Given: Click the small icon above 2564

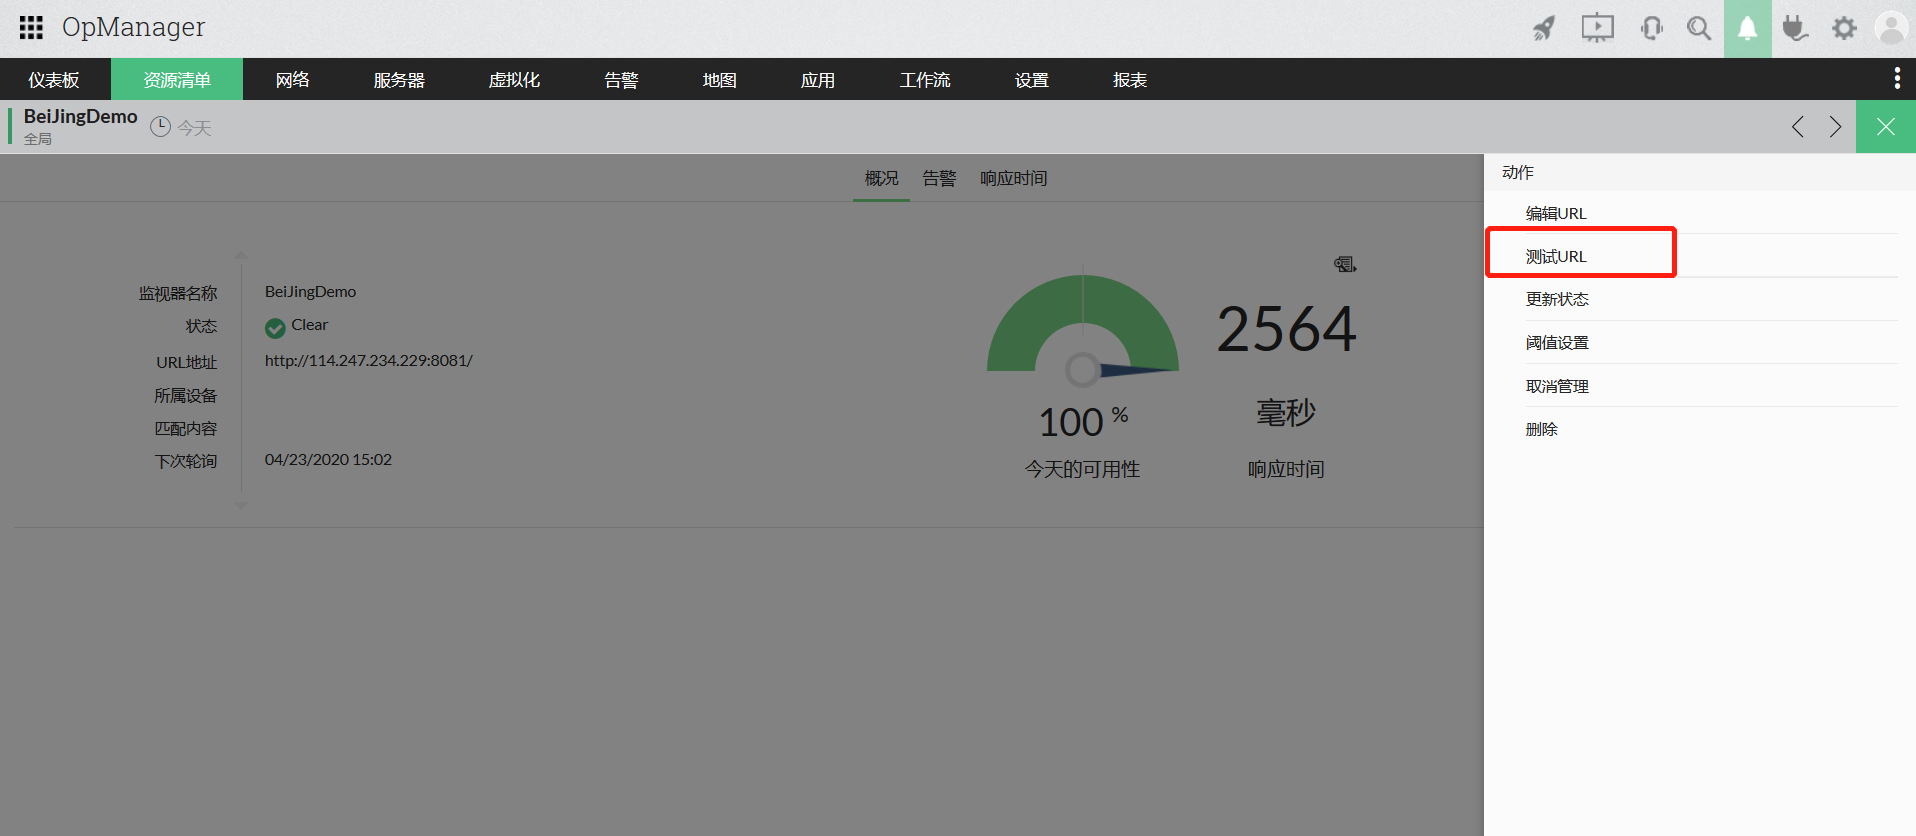Looking at the screenshot, I should tap(1345, 264).
